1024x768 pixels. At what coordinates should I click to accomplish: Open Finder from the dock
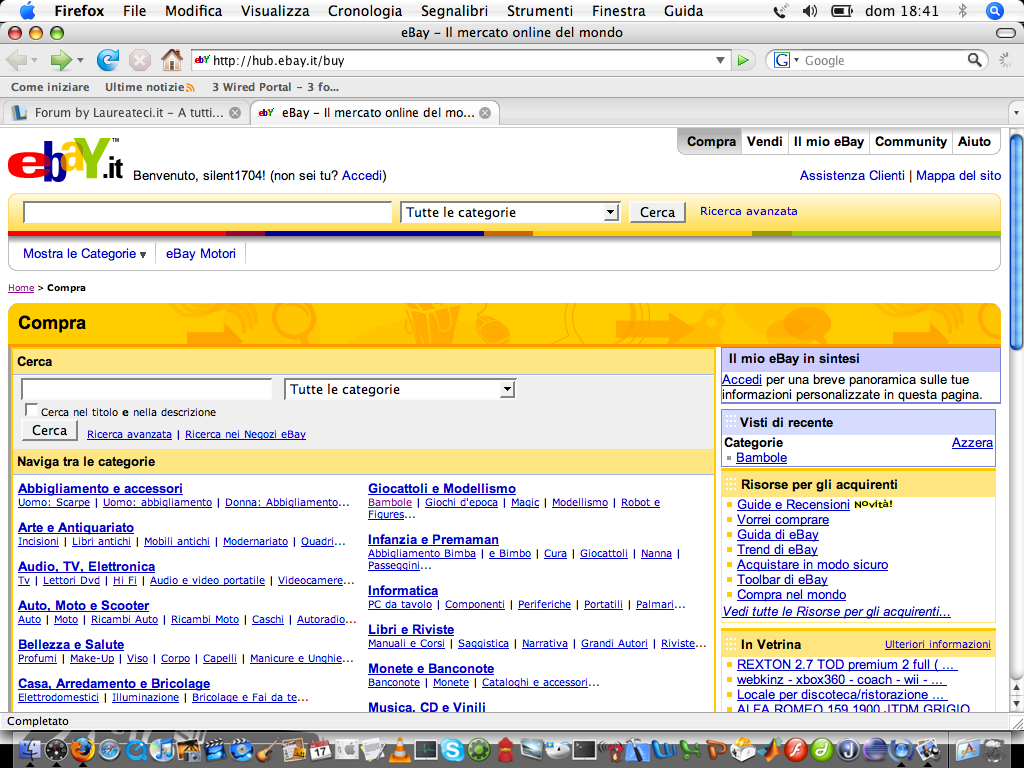[30, 750]
